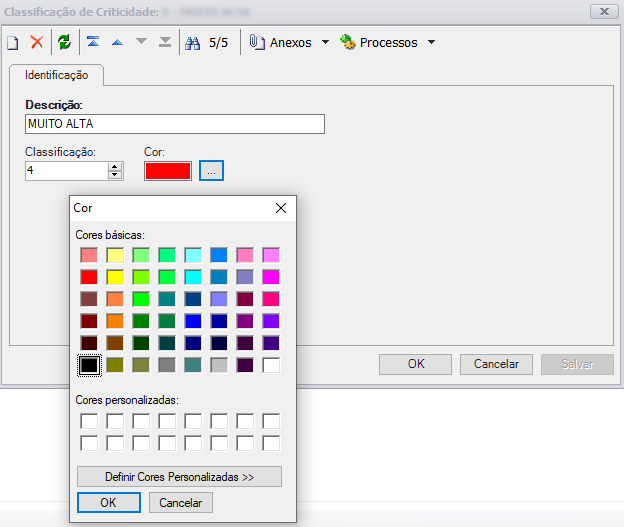Click OK in the Classificação de Criticidade window
This screenshot has height=527, width=624.
(415, 364)
